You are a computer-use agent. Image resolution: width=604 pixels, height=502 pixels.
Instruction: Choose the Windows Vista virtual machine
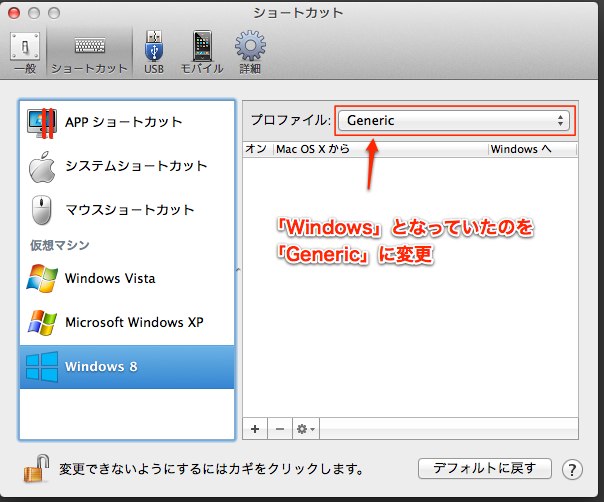click(x=127, y=278)
